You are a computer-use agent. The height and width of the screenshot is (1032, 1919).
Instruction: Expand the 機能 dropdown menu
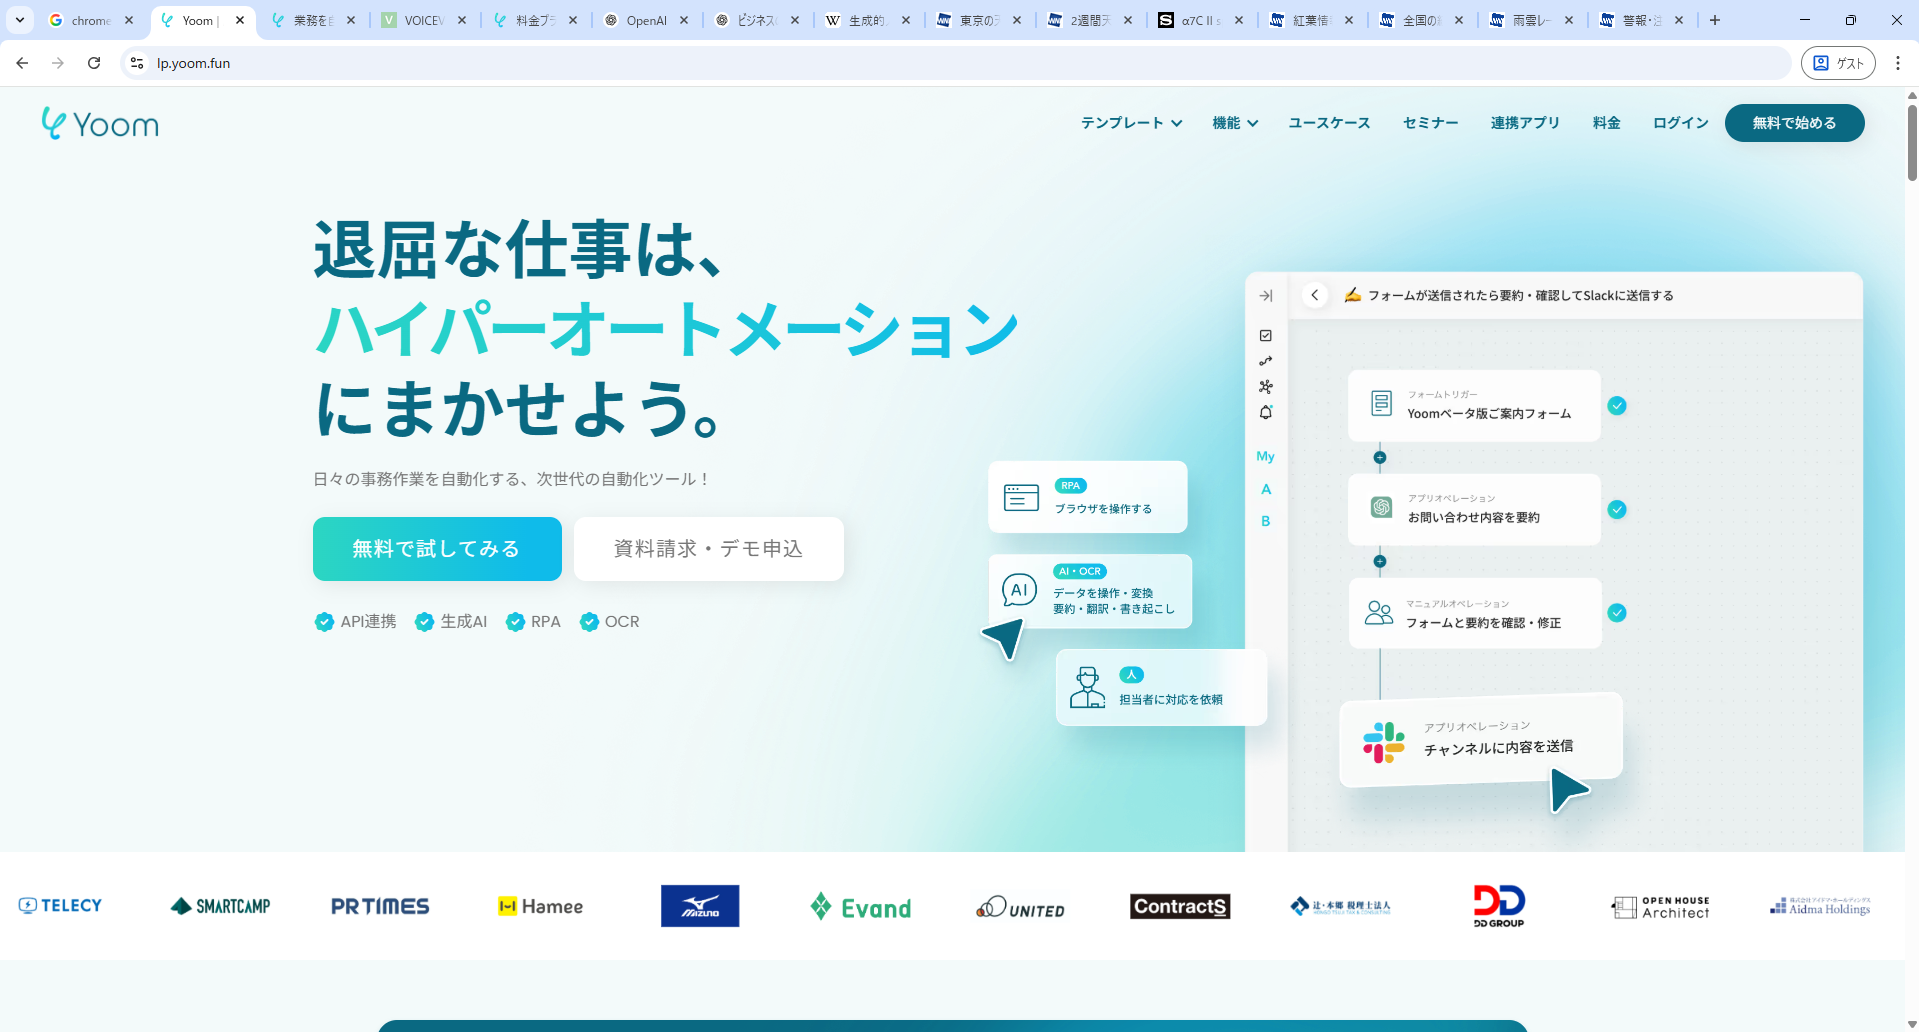pos(1235,123)
